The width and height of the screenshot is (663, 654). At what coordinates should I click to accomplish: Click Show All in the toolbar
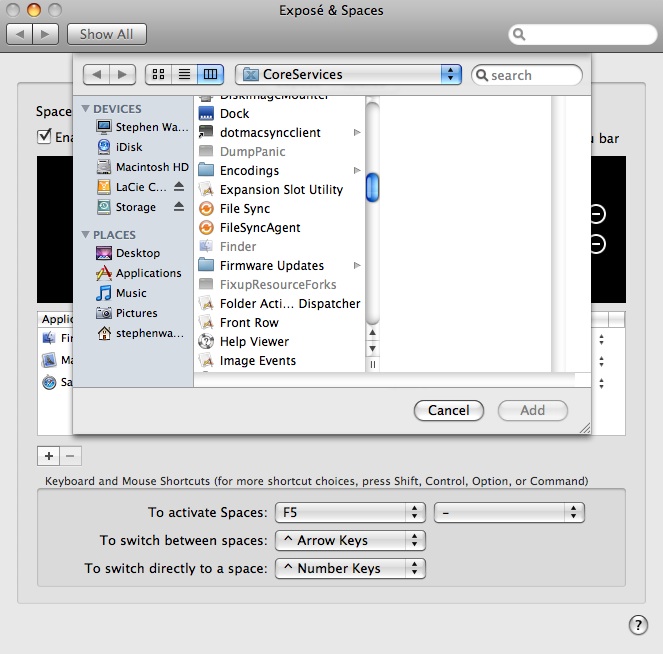pyautogui.click(x=107, y=34)
